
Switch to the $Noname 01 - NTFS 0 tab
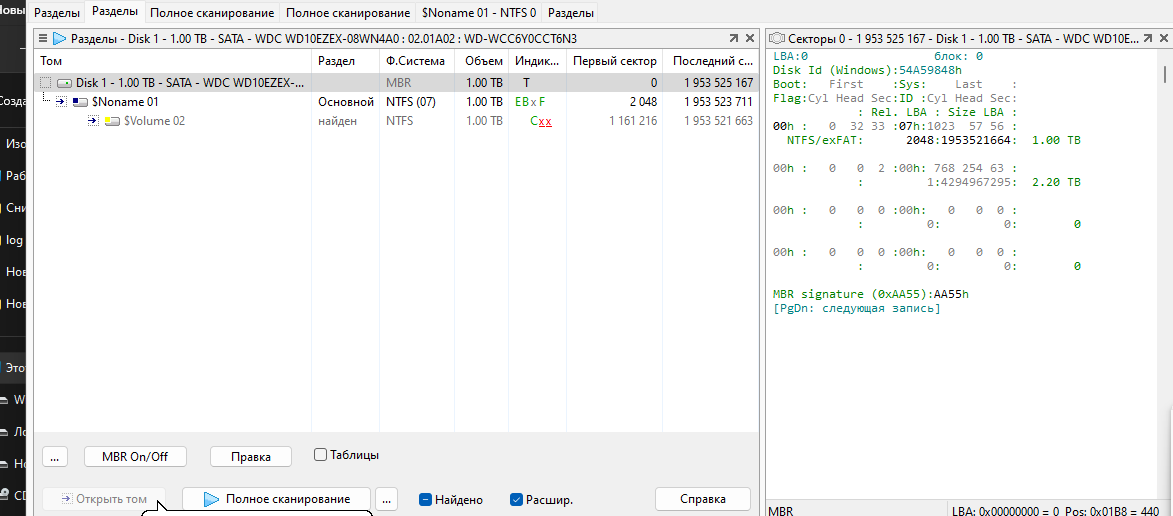tap(479, 13)
